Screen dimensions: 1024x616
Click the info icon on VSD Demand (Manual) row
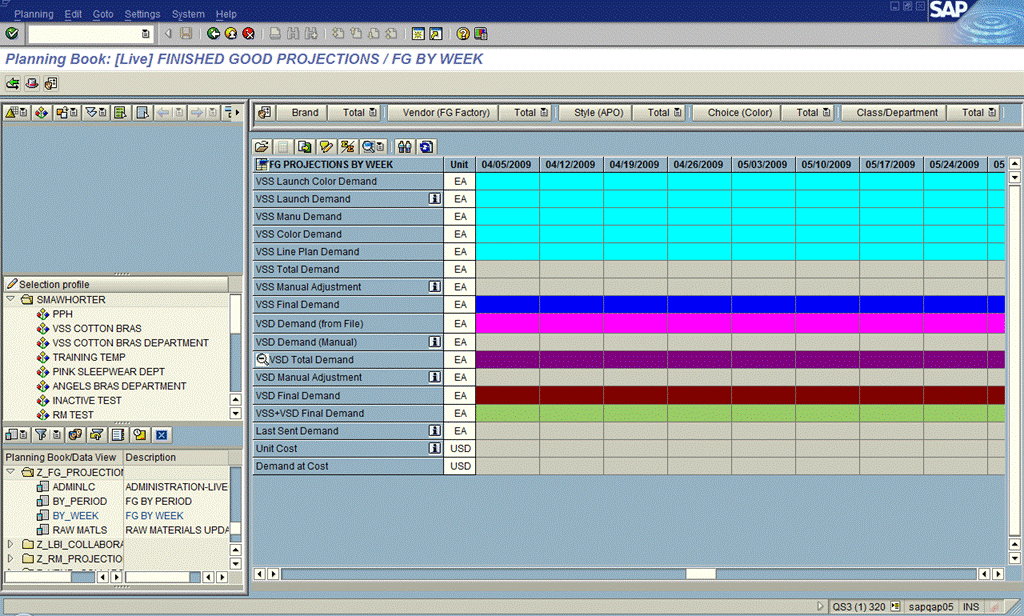pyautogui.click(x=434, y=342)
